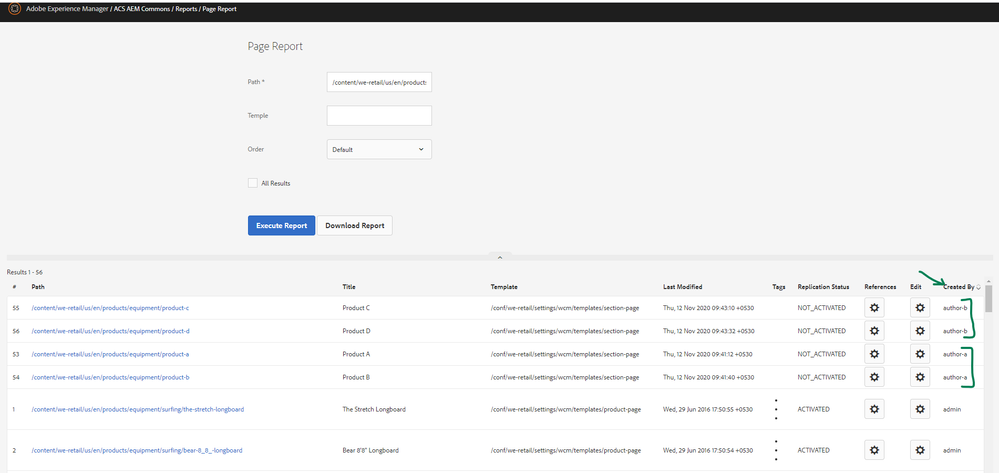Open References gear for Product D row
This screenshot has width=999, height=473.
point(874,331)
